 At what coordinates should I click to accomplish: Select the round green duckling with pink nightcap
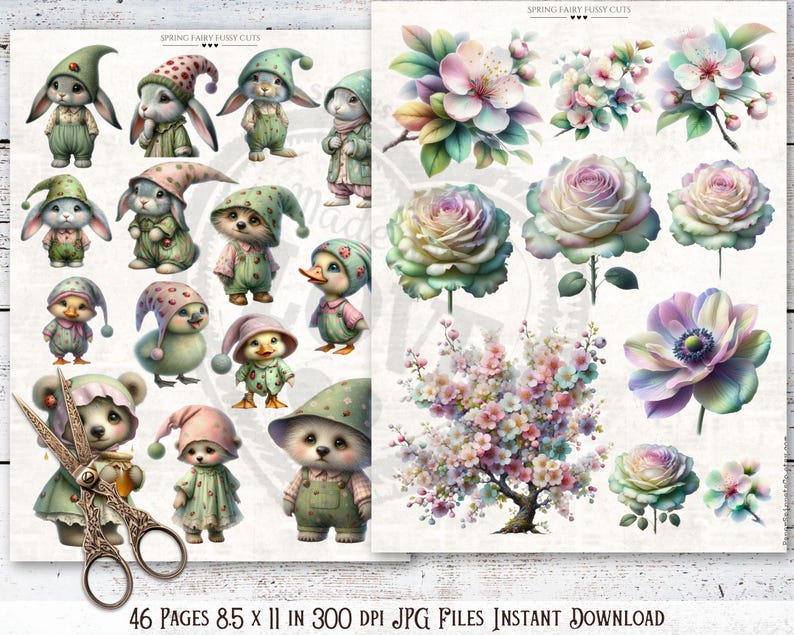171,334
